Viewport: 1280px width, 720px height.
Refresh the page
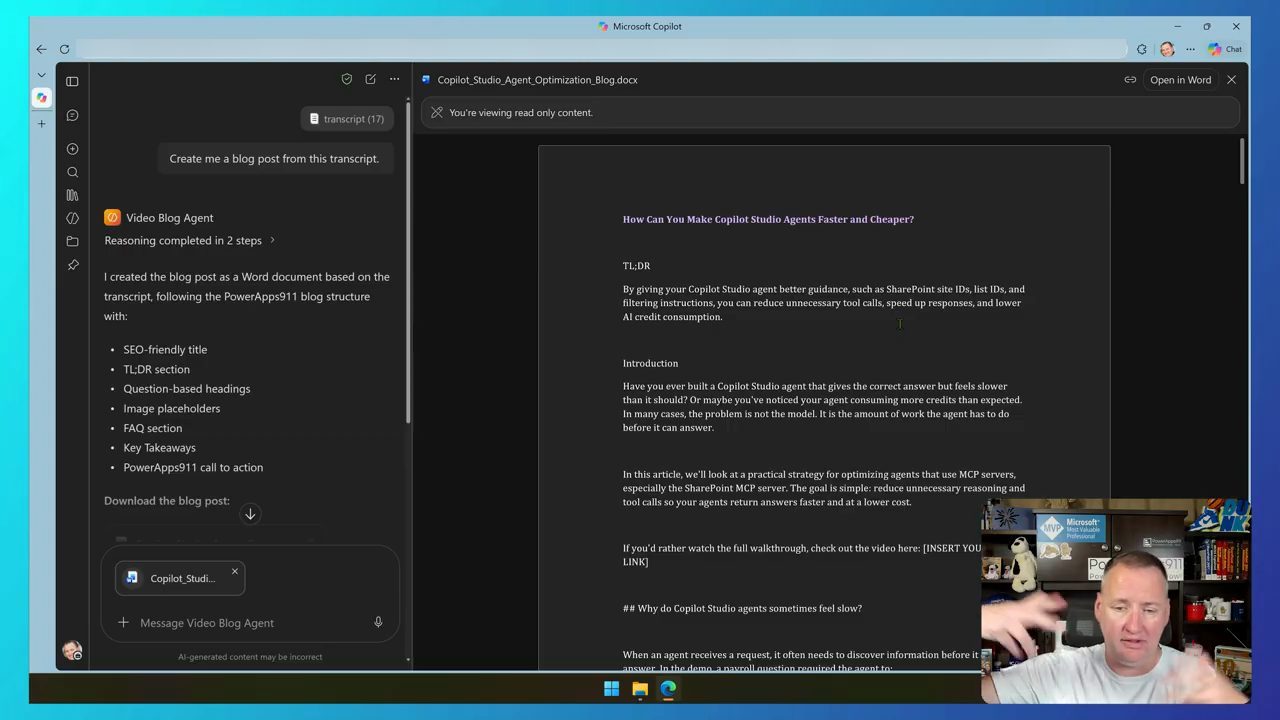point(64,49)
